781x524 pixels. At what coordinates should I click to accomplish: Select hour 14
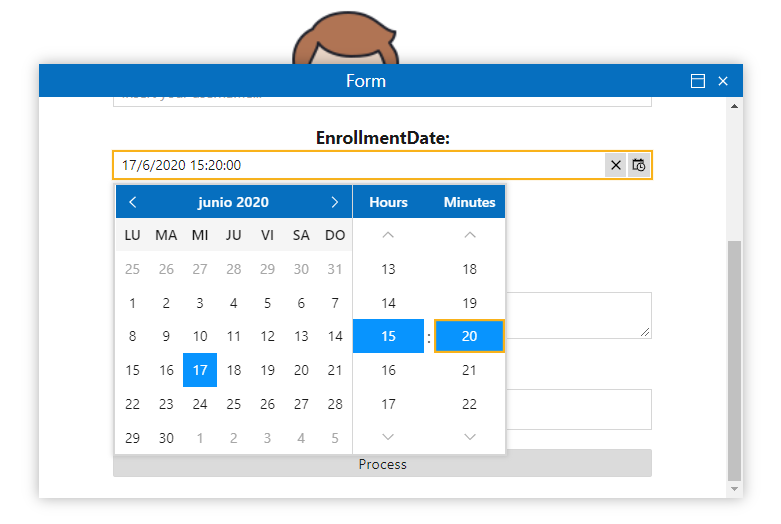(x=388, y=303)
